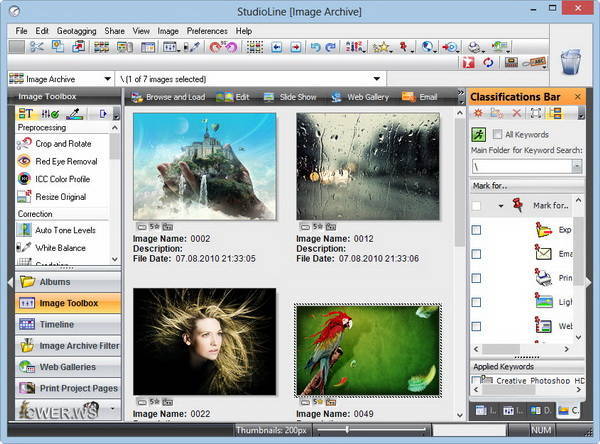This screenshot has width=600, height=444.
Task: Open the Geotagging menu
Action: [x=77, y=31]
